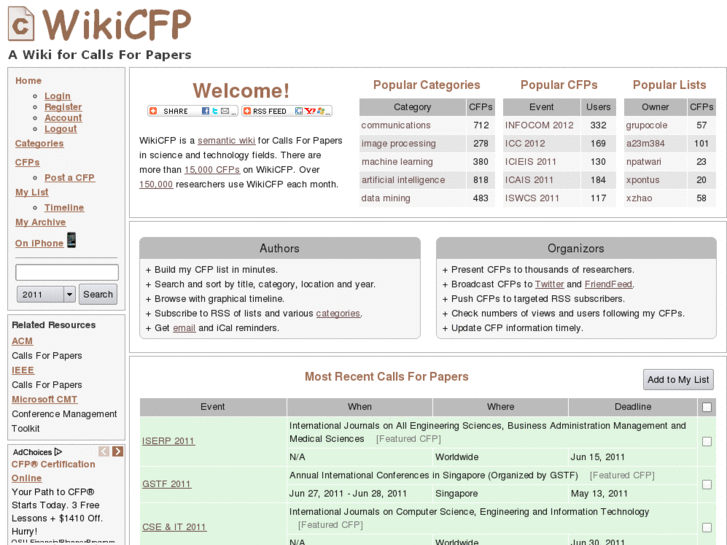The image size is (727, 545).
Task: Open INFOCOM 2012 in Popular CFPs
Action: pyautogui.click(x=539, y=125)
